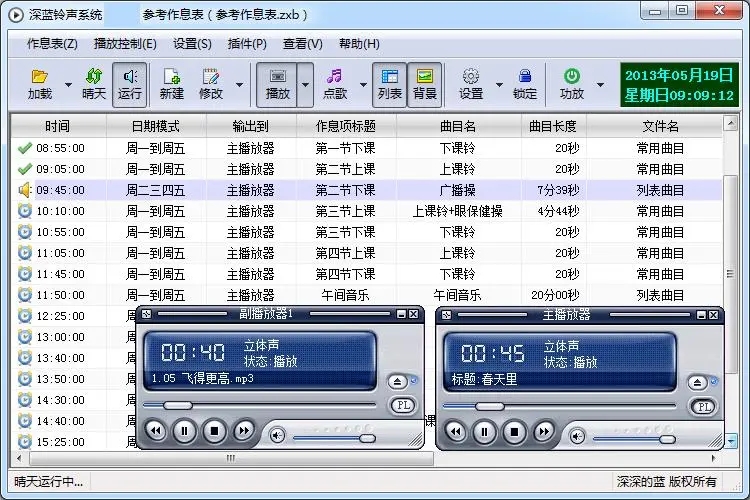The image size is (750, 500).
Task: Mute the speaker in 副播放器1
Action: 277,435
